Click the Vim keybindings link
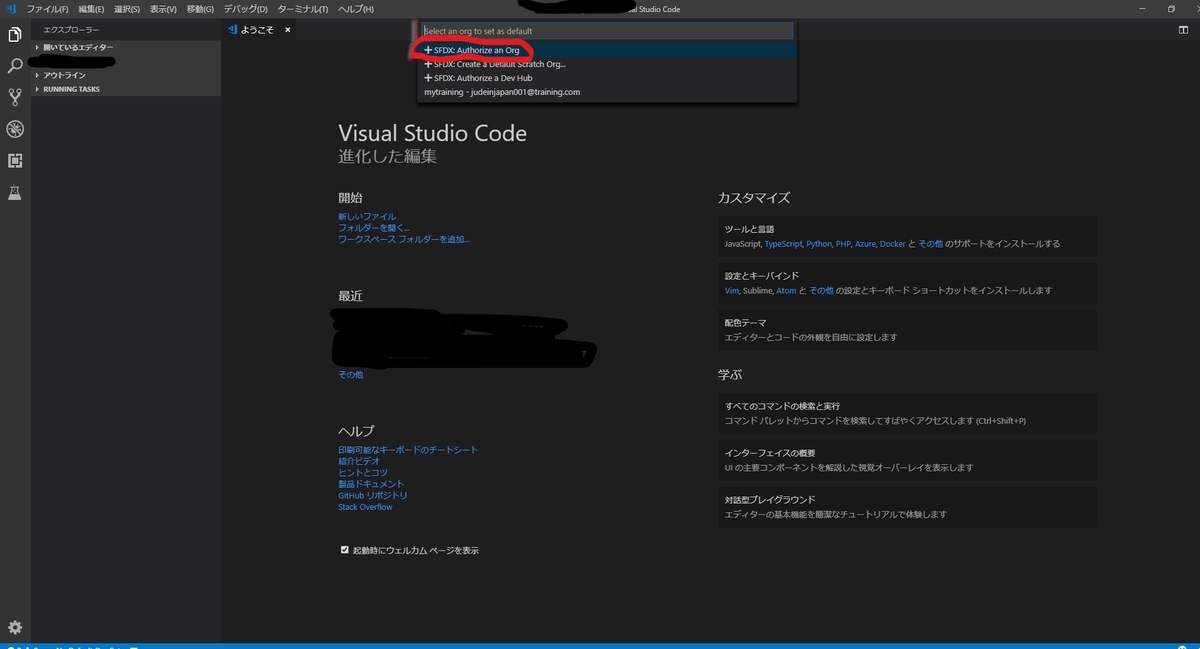 (x=732, y=291)
